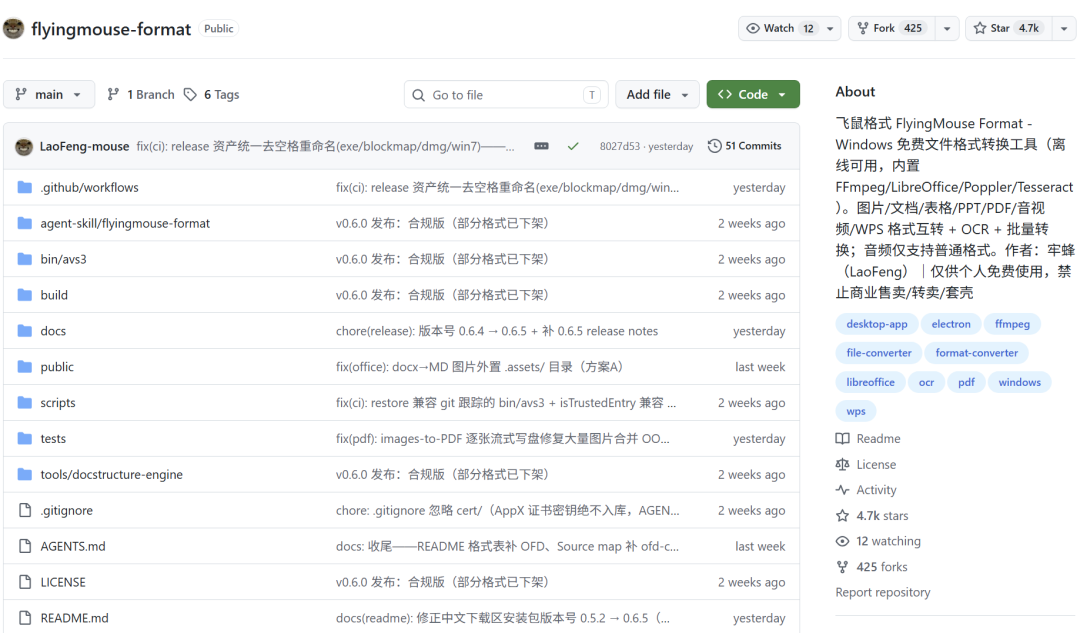The image size is (1080, 633).
Task: Click the branch icon beside 1 Branch
Action: (114, 94)
